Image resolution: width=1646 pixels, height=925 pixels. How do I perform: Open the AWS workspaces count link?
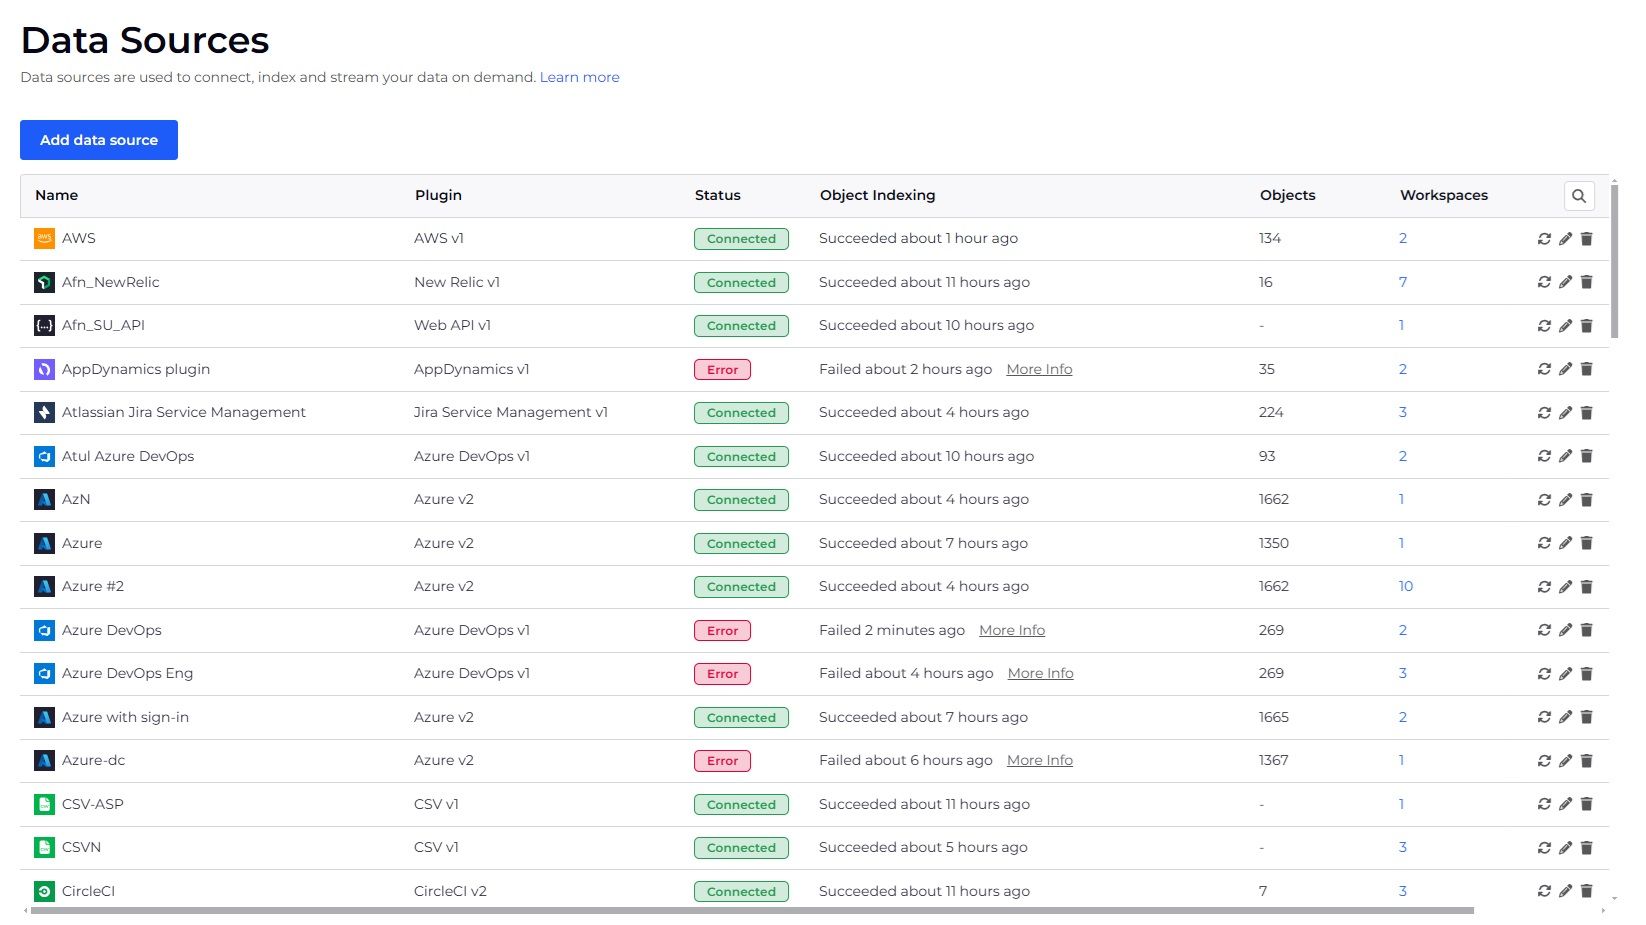click(1403, 238)
